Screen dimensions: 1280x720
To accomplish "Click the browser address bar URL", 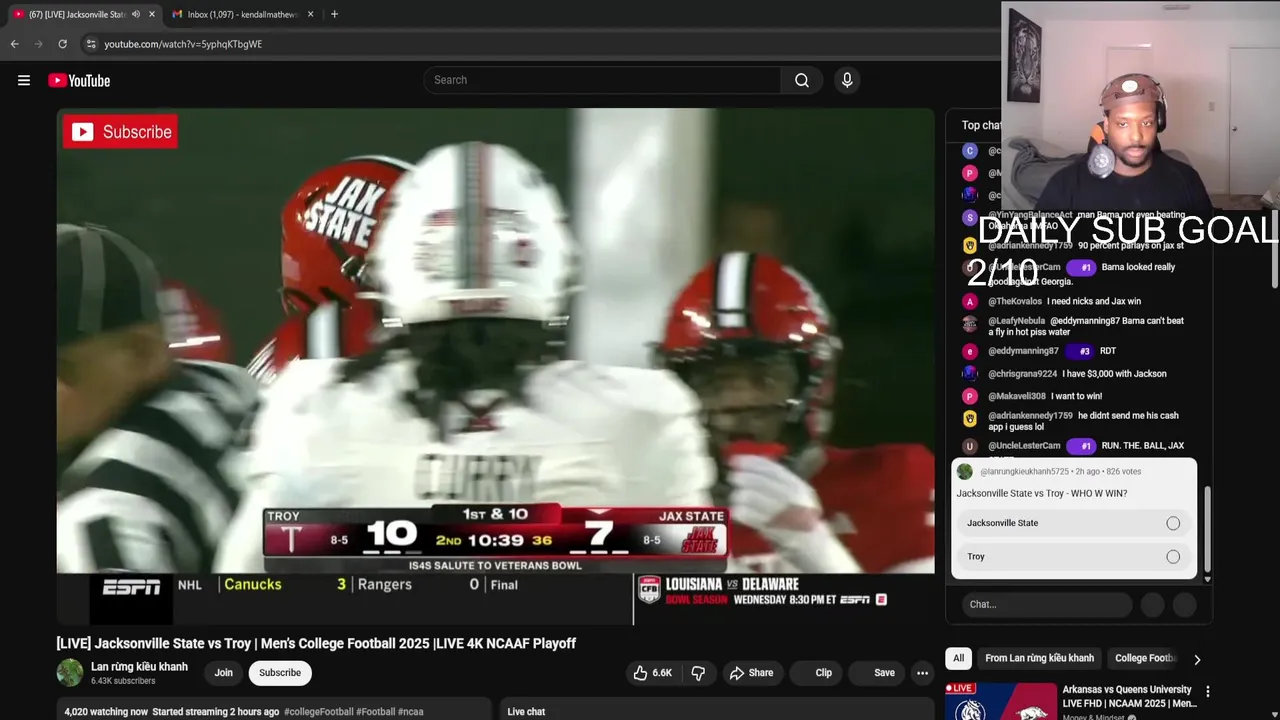I will pyautogui.click(x=183, y=44).
